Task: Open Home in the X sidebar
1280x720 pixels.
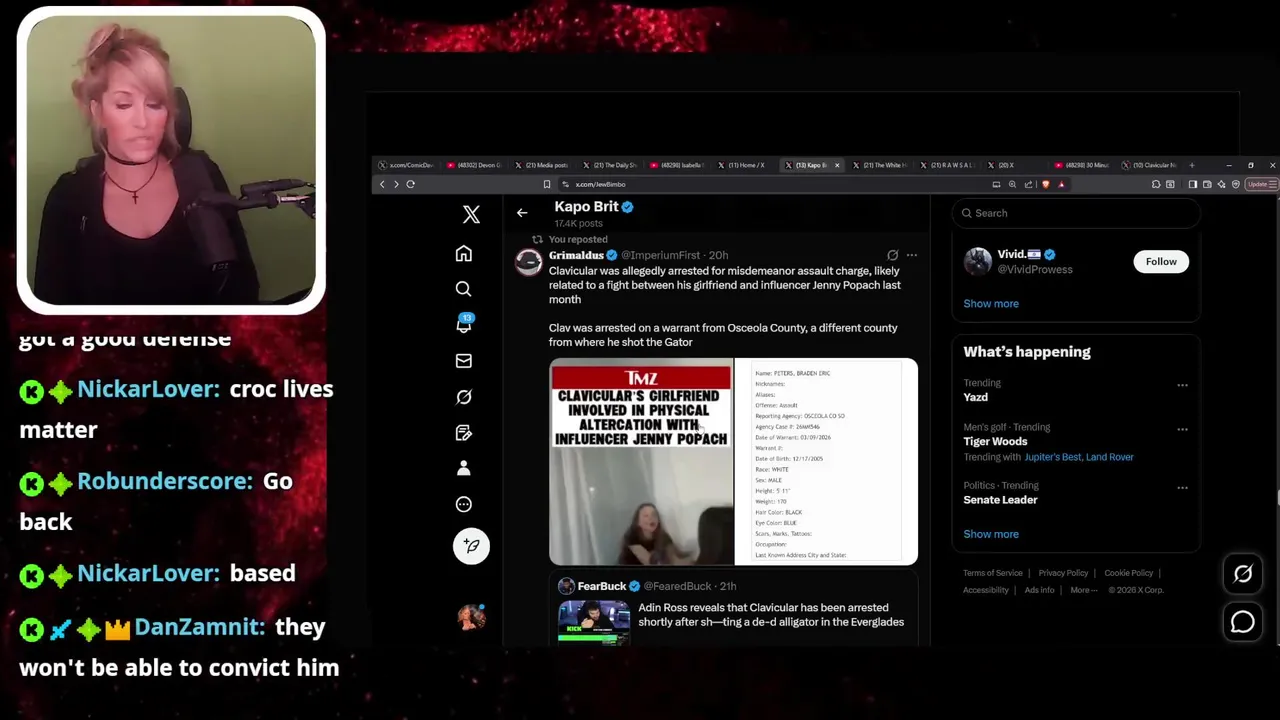Action: pos(463,254)
